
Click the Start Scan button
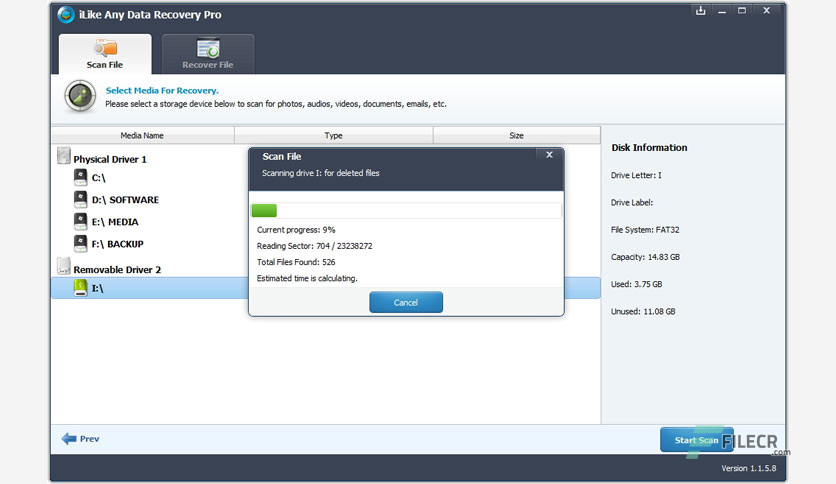pos(696,440)
